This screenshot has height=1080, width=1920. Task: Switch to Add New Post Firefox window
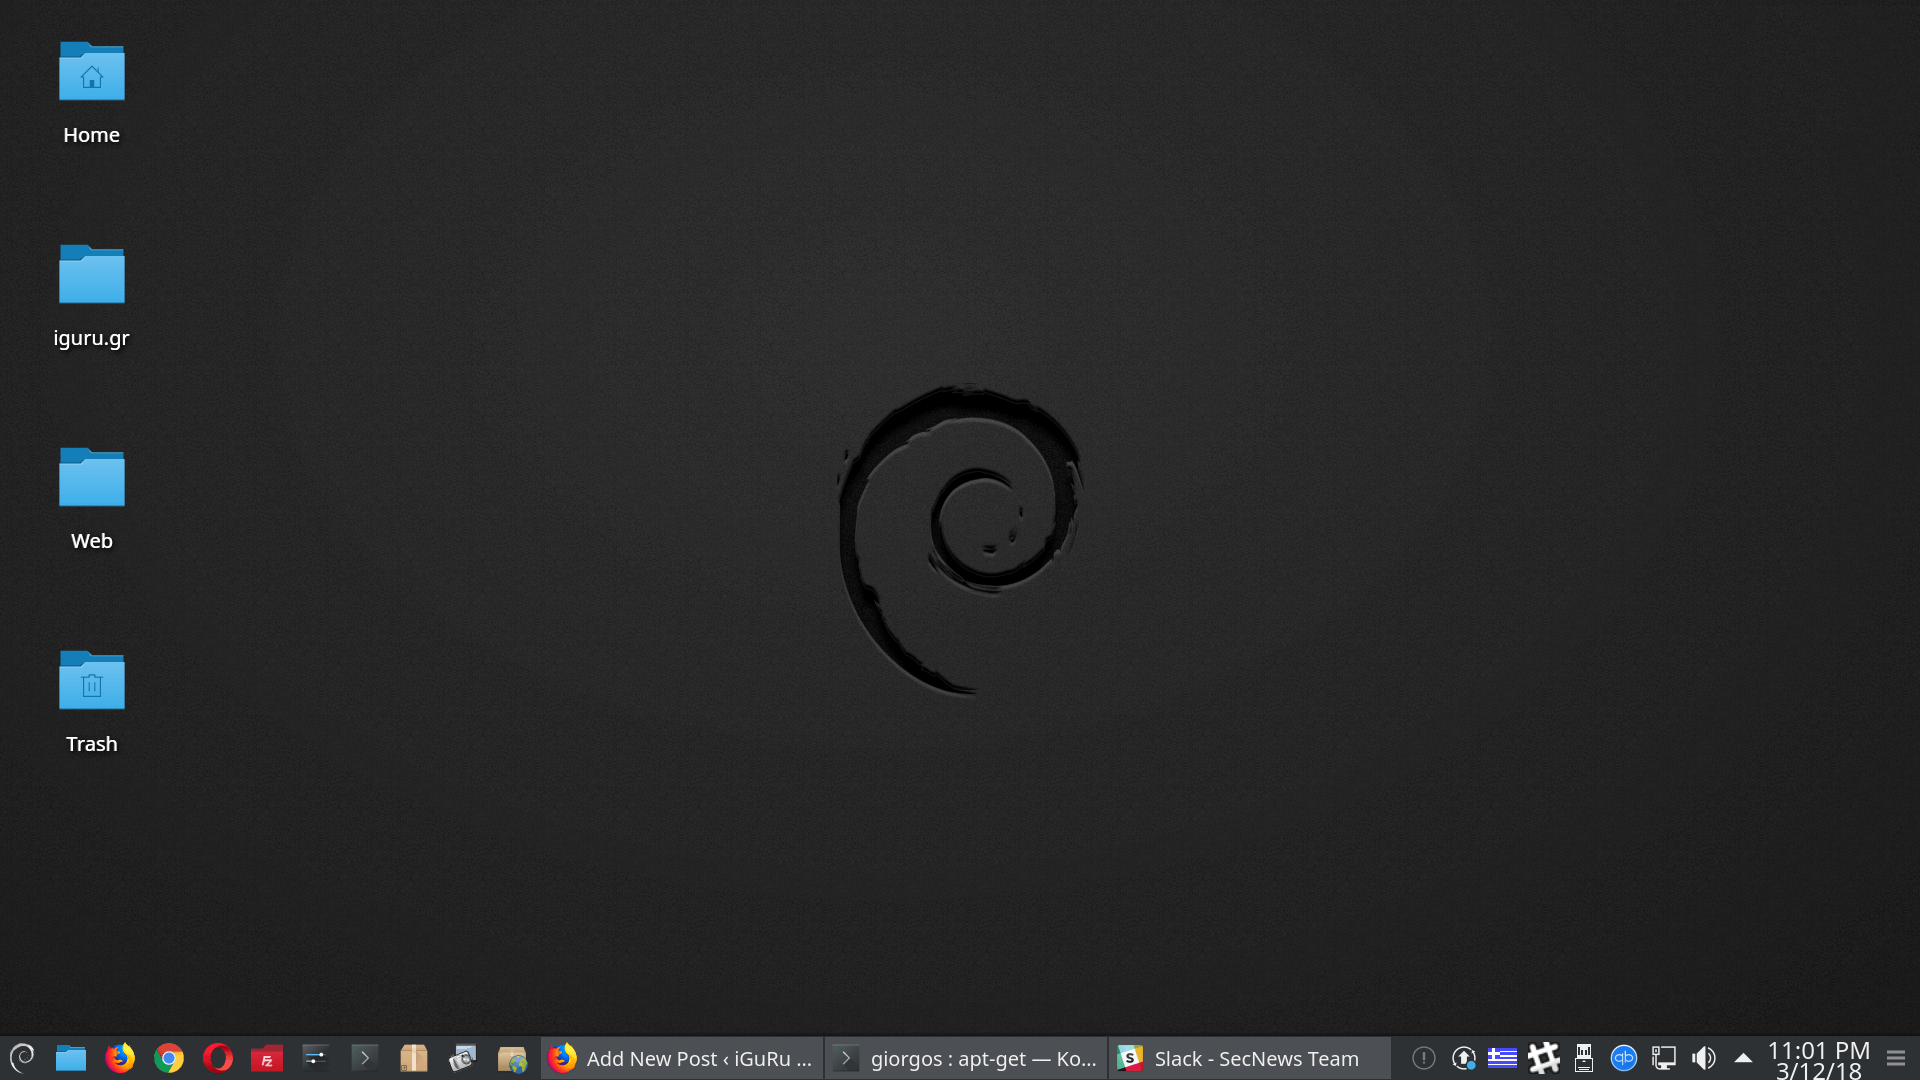(682, 1058)
